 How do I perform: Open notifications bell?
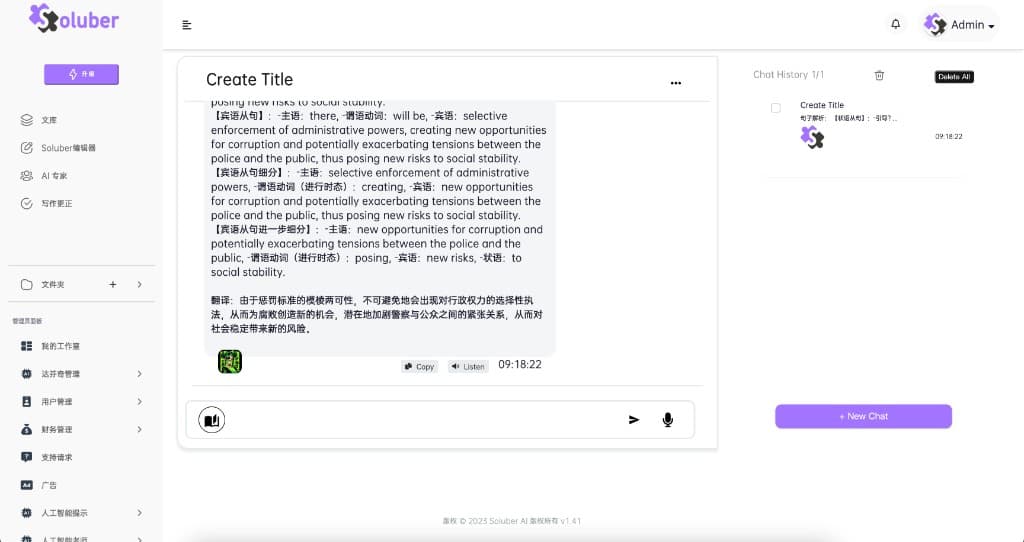click(x=895, y=24)
